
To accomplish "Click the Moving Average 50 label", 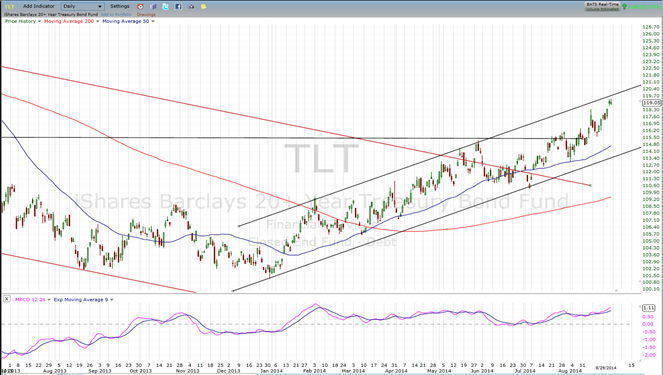I will (126, 21).
